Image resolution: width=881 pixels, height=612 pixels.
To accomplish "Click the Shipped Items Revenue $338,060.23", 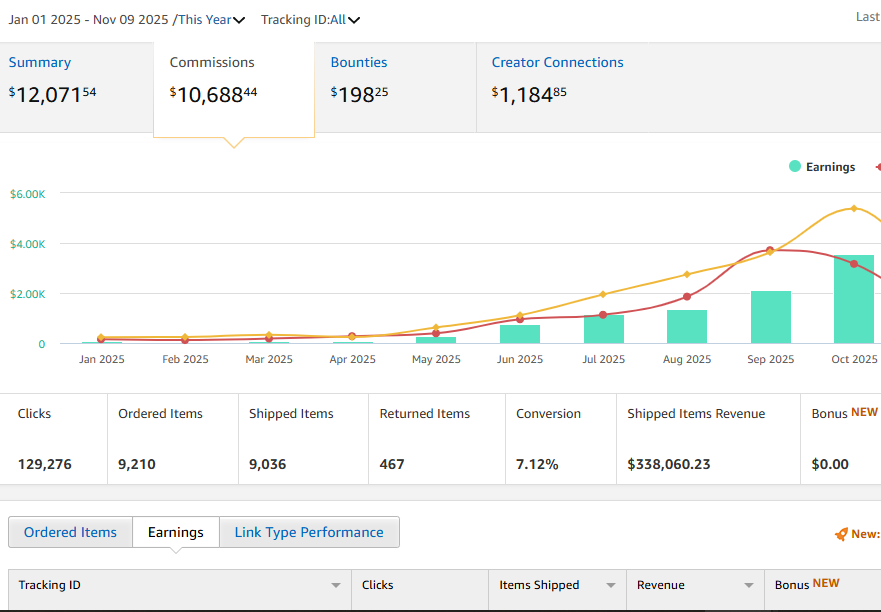I will (669, 464).
